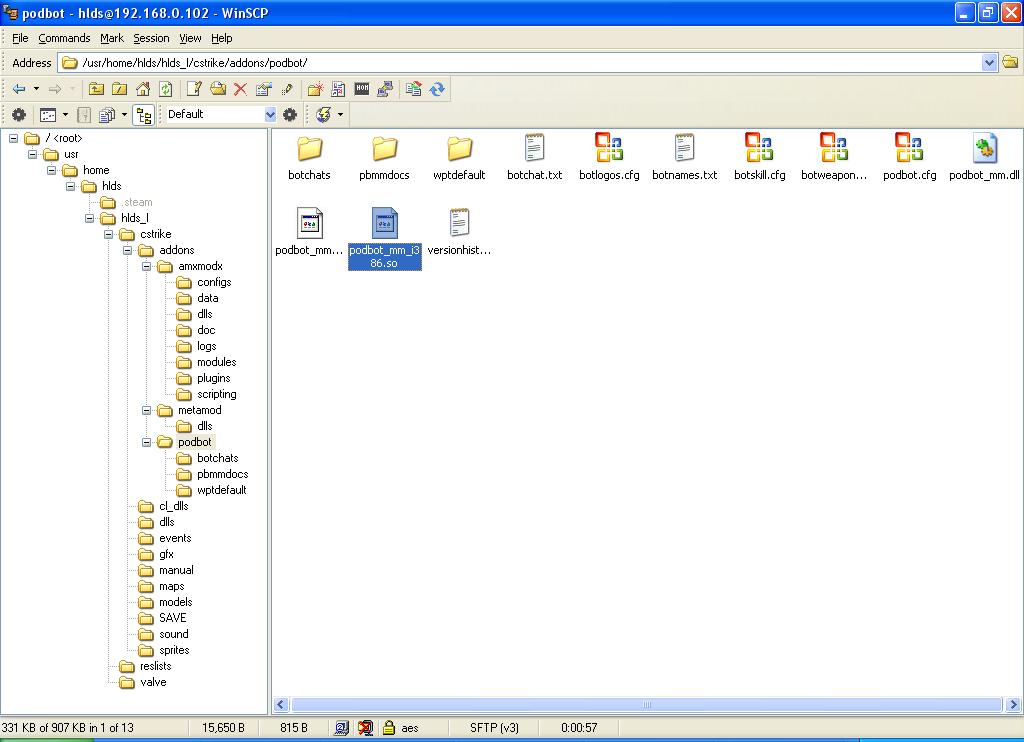This screenshot has width=1024, height=742.
Task: Select the botchat.txt file
Action: tap(534, 157)
